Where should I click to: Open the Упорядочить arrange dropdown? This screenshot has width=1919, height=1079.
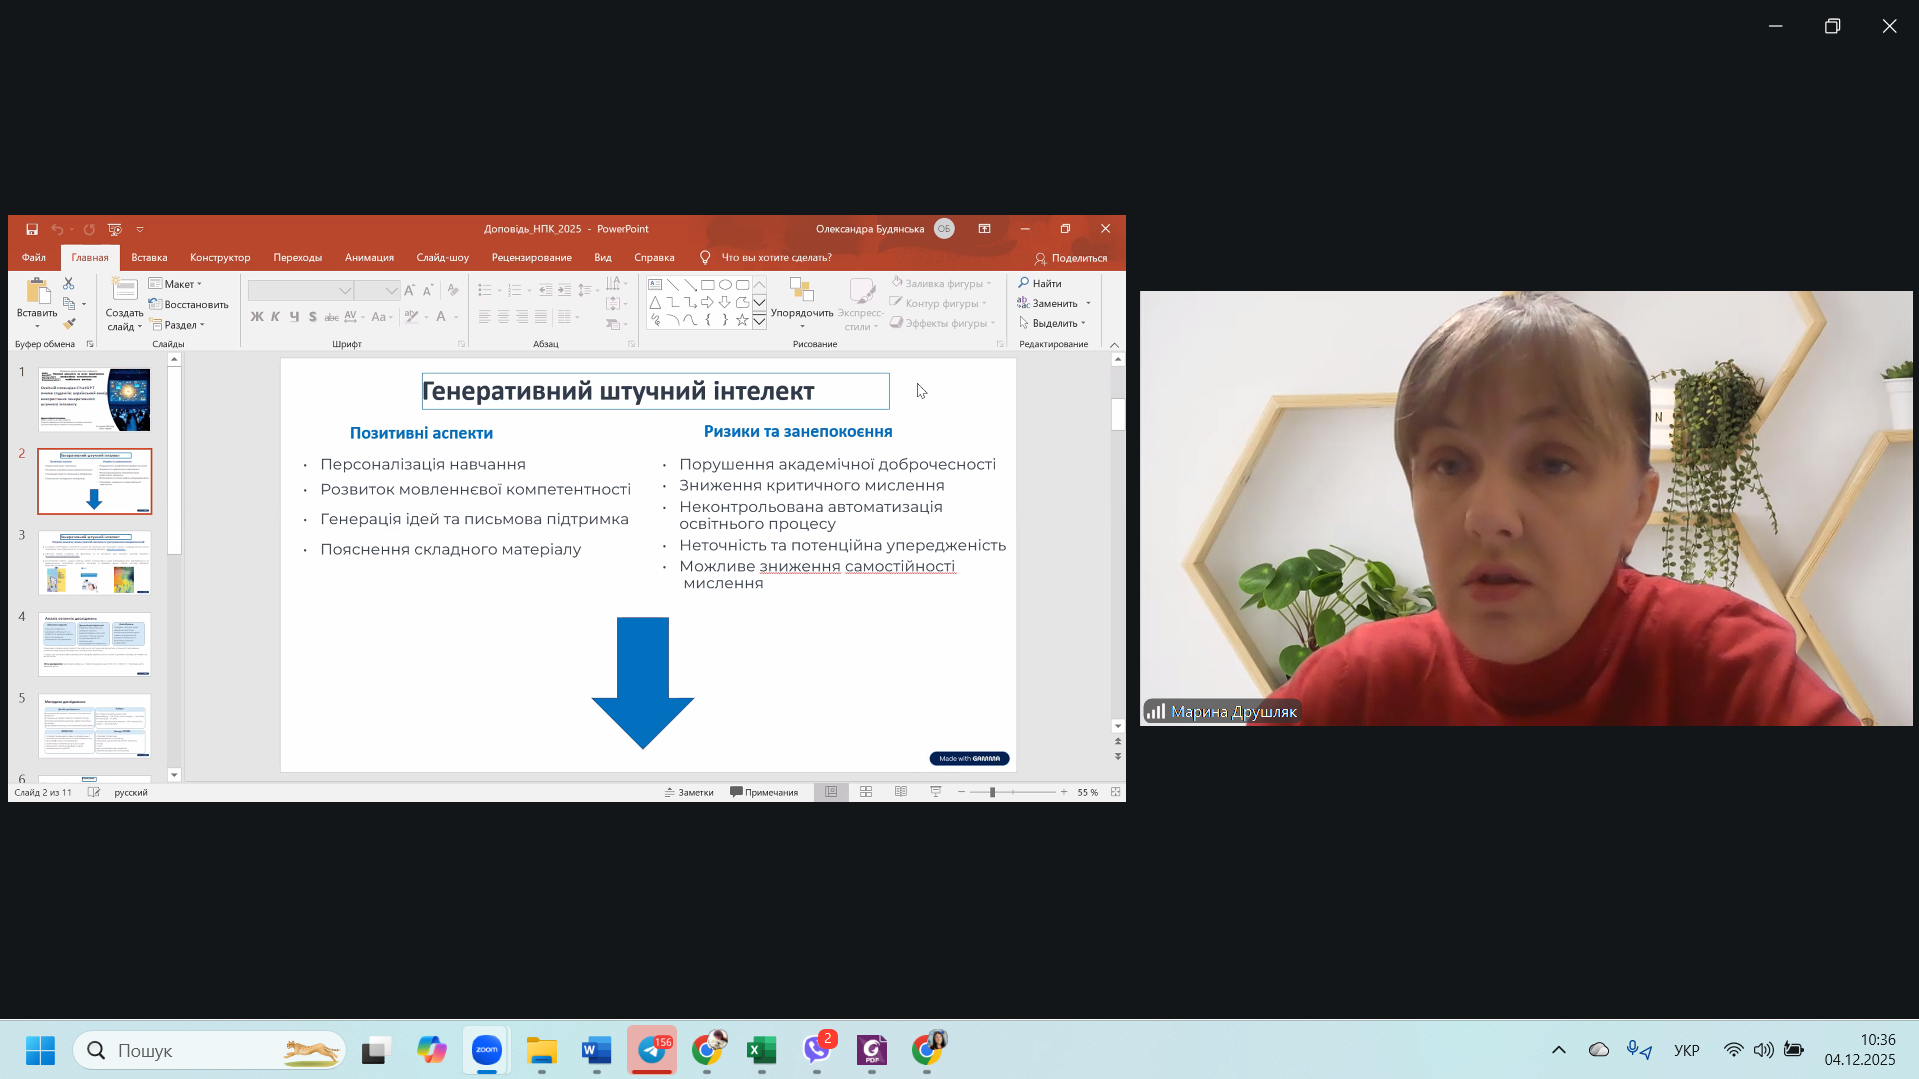(802, 303)
